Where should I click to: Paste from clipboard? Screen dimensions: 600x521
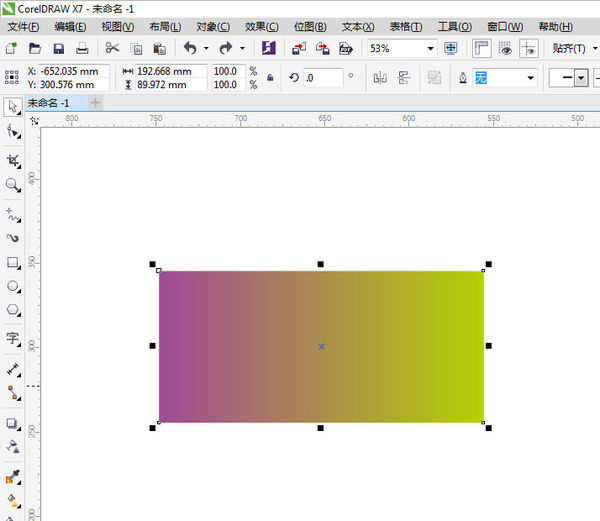pyautogui.click(x=160, y=49)
